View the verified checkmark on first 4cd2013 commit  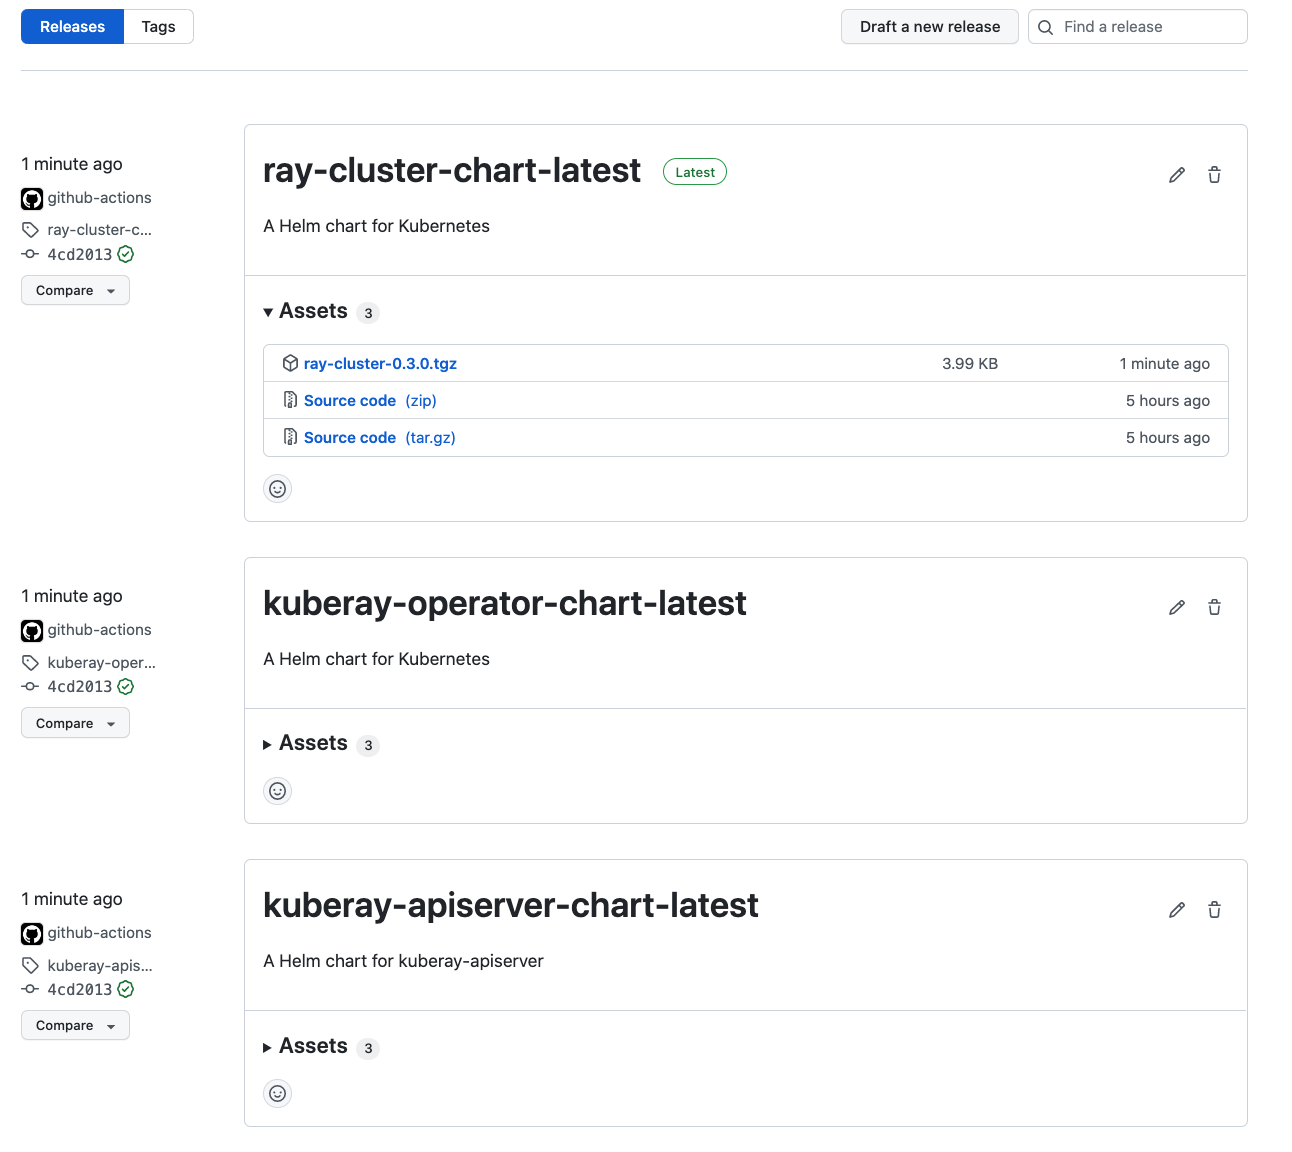(x=125, y=254)
